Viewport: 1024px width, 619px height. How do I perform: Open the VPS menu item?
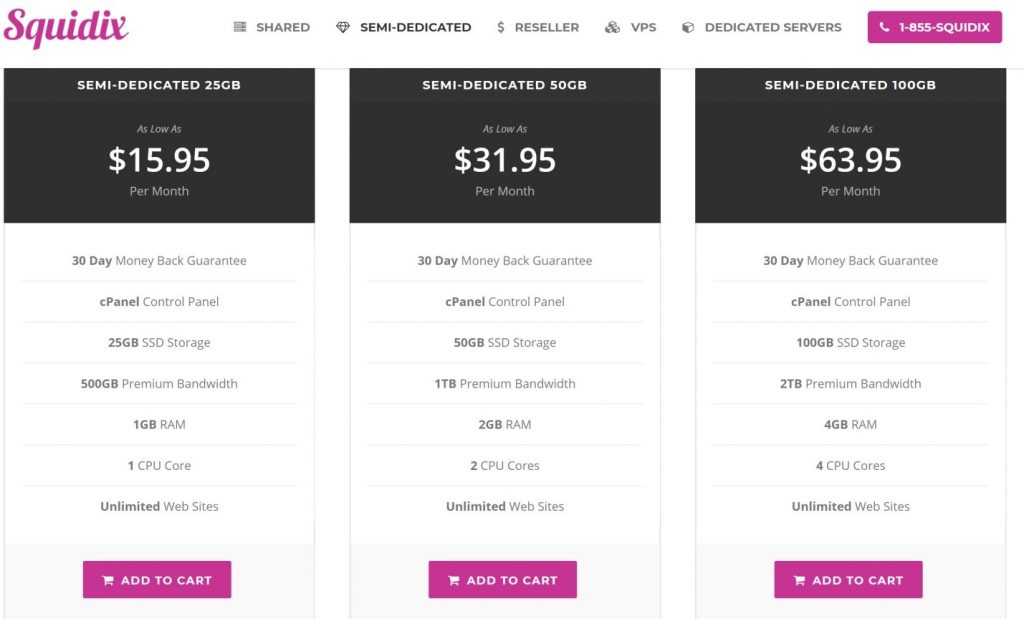630,27
